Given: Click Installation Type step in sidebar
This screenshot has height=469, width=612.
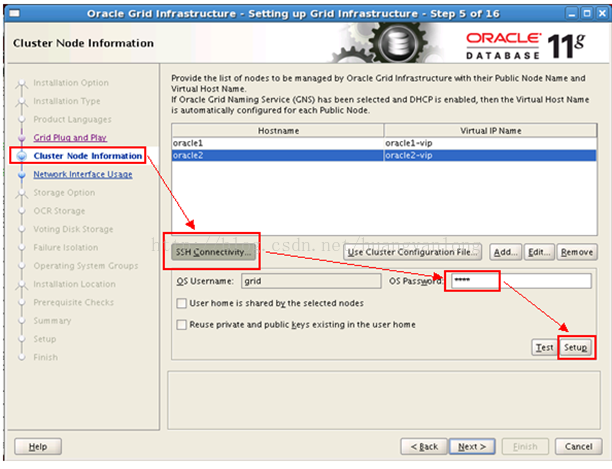Looking at the screenshot, I should pyautogui.click(x=67, y=101).
